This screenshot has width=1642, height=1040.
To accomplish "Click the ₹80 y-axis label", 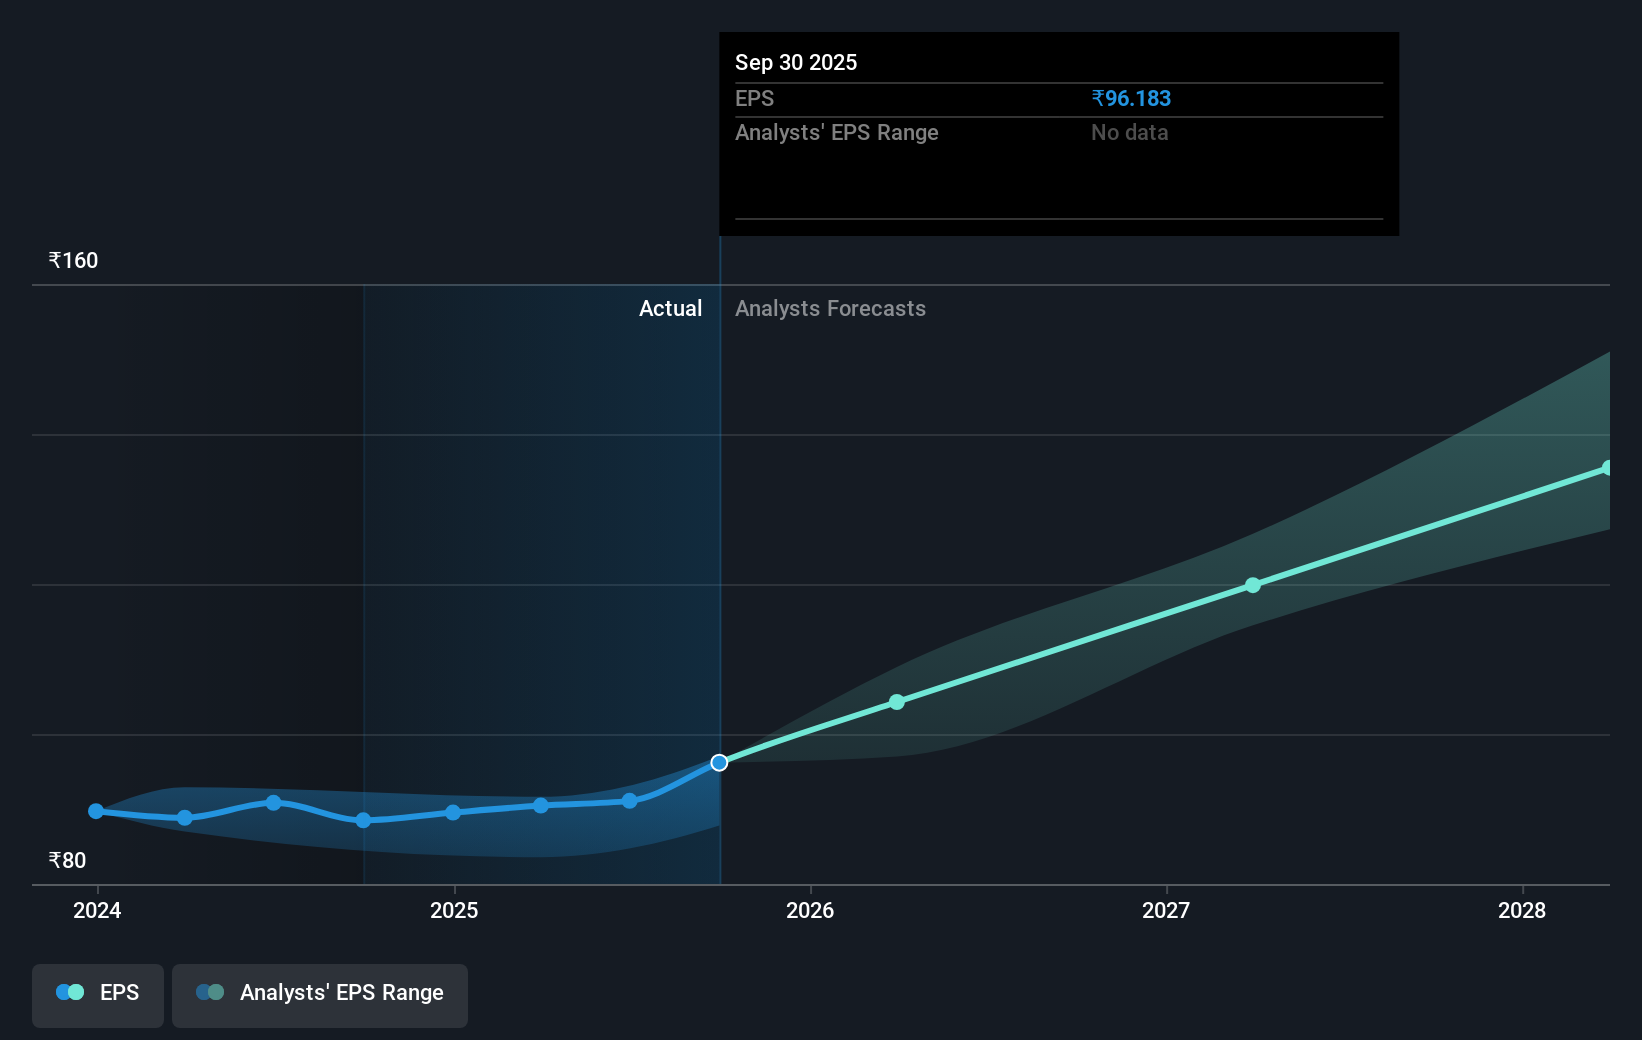I will point(67,860).
